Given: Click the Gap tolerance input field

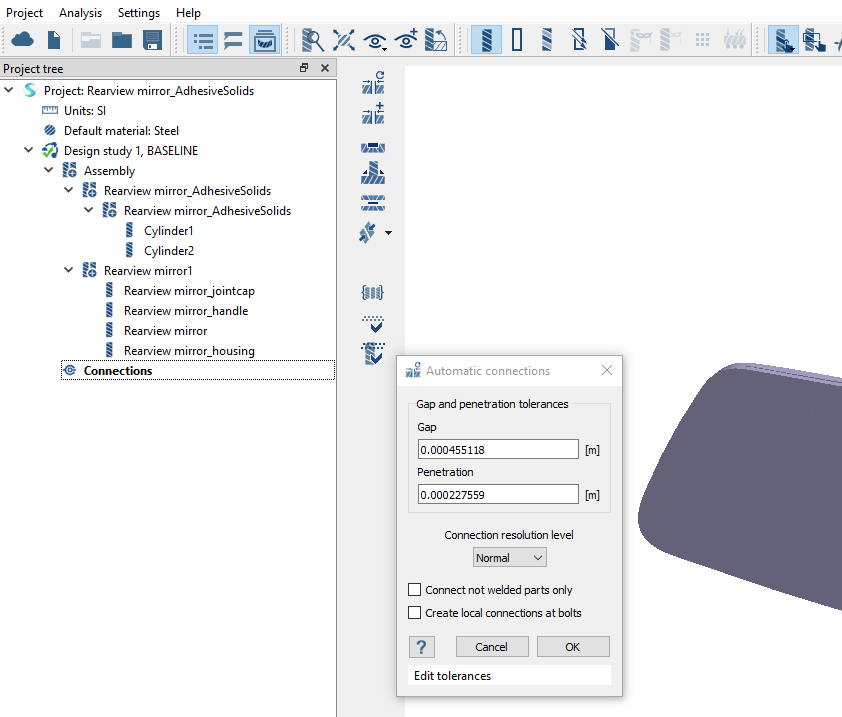Looking at the screenshot, I should coord(498,450).
